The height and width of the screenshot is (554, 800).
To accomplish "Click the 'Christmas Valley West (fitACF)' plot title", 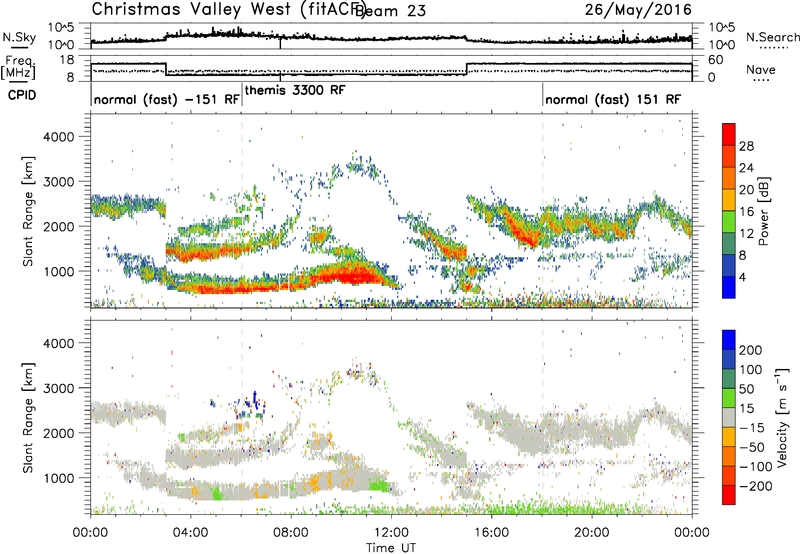I will click(228, 9).
